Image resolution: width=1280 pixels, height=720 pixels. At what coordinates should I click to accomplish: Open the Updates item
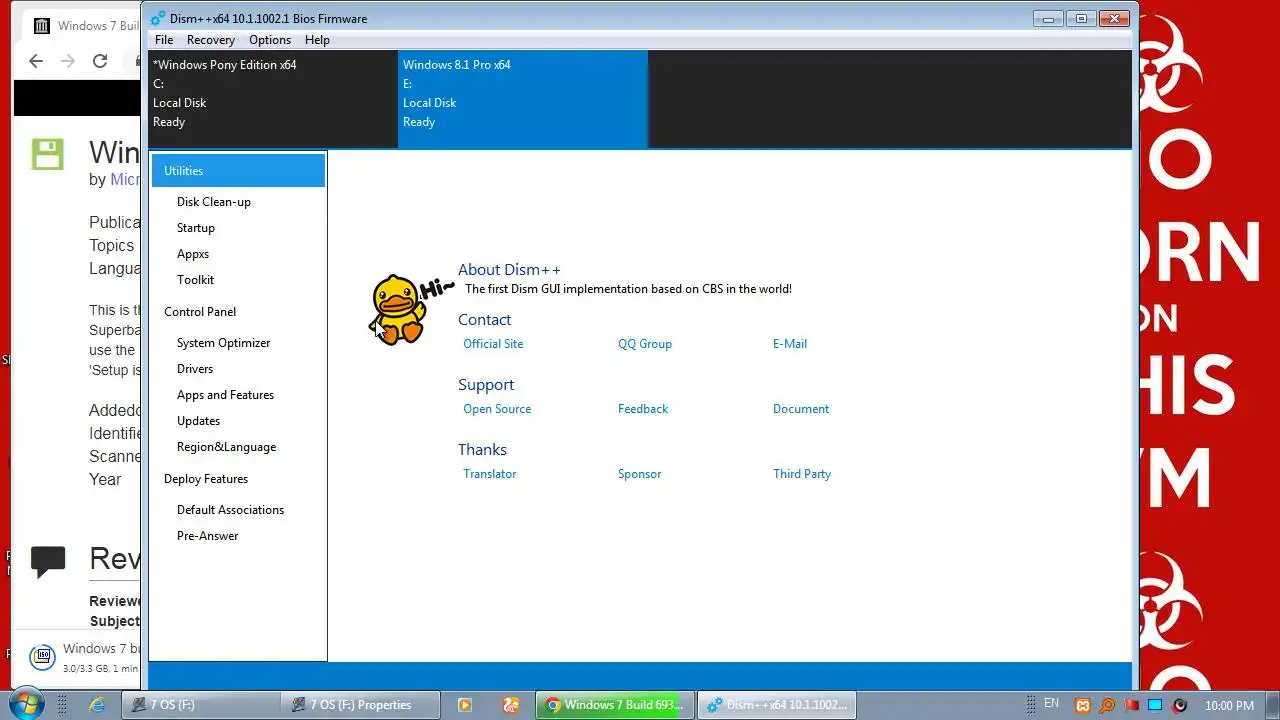198,421
